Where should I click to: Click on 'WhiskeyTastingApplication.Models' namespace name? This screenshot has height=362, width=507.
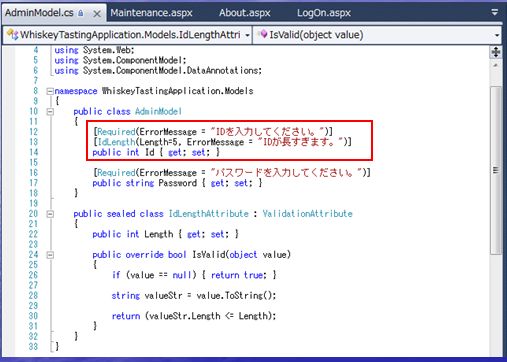pyautogui.click(x=177, y=91)
